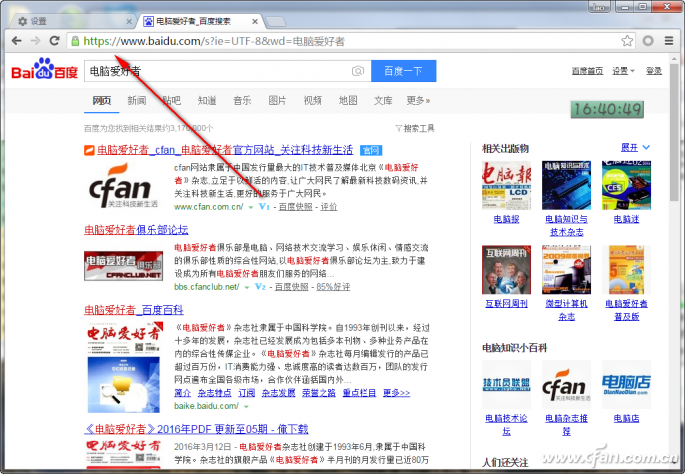This screenshot has height=474, width=685.
Task: Click the cfan logo in first result
Action: (x=123, y=186)
